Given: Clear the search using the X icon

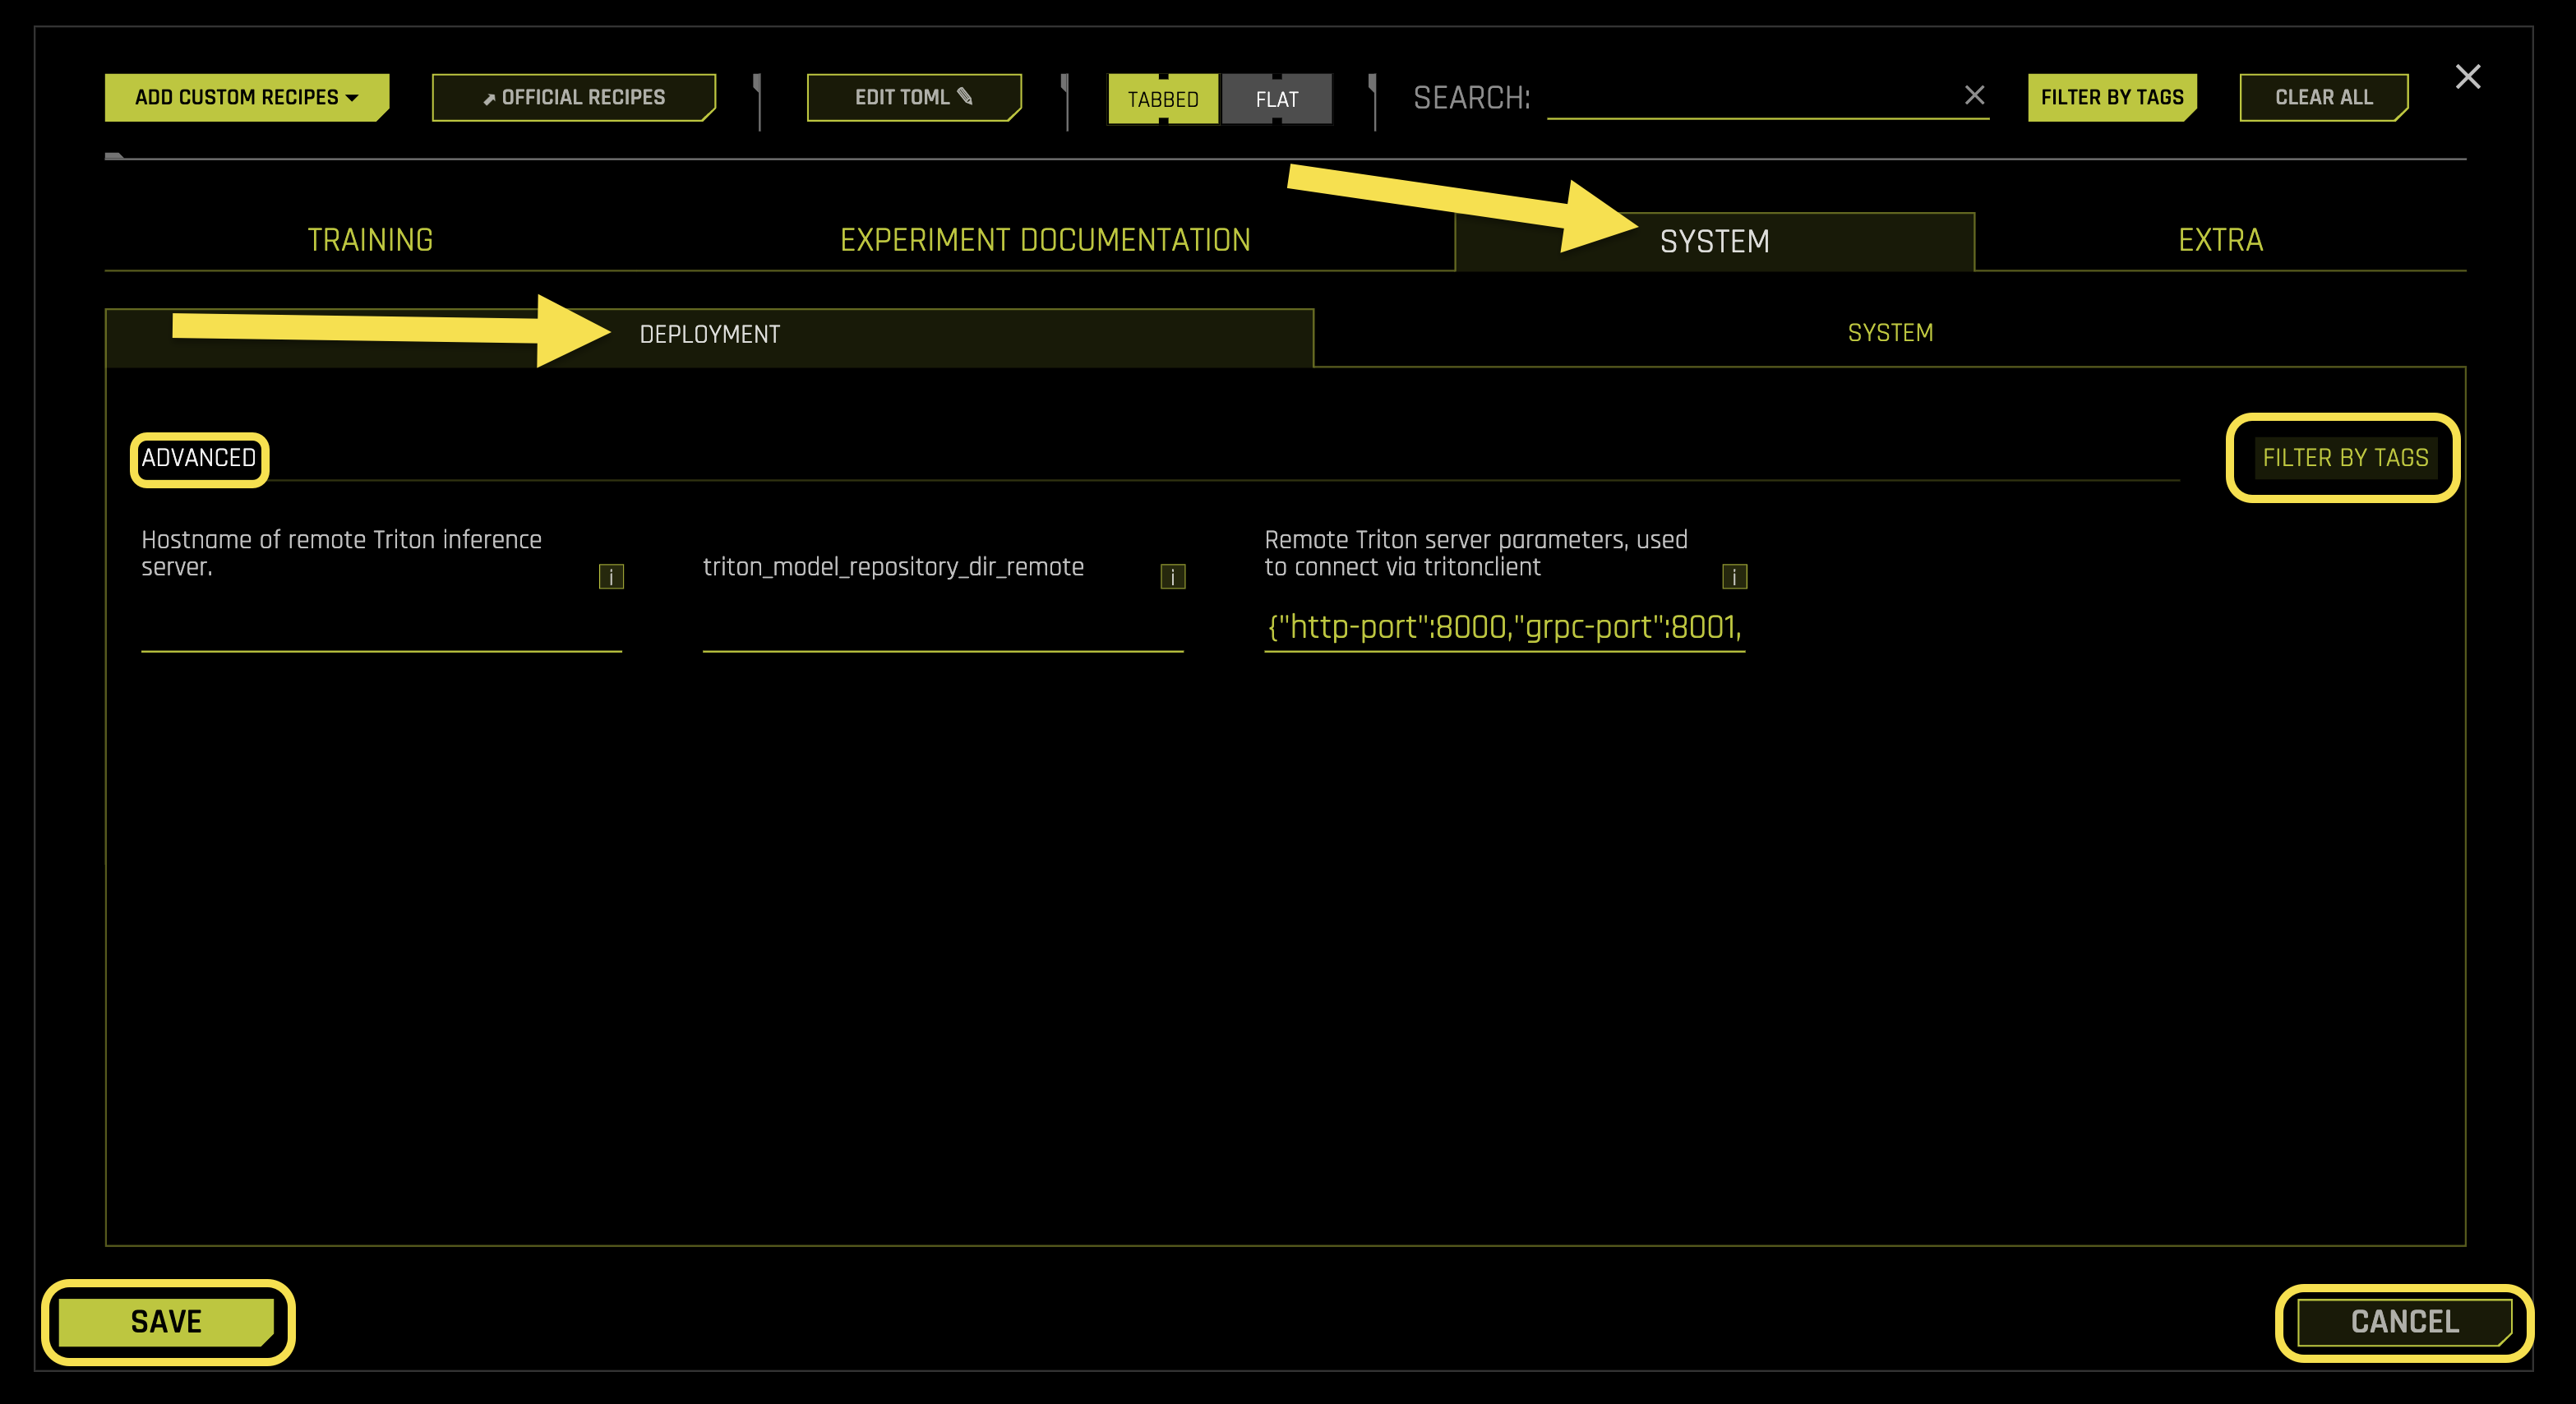Looking at the screenshot, I should [x=1977, y=95].
